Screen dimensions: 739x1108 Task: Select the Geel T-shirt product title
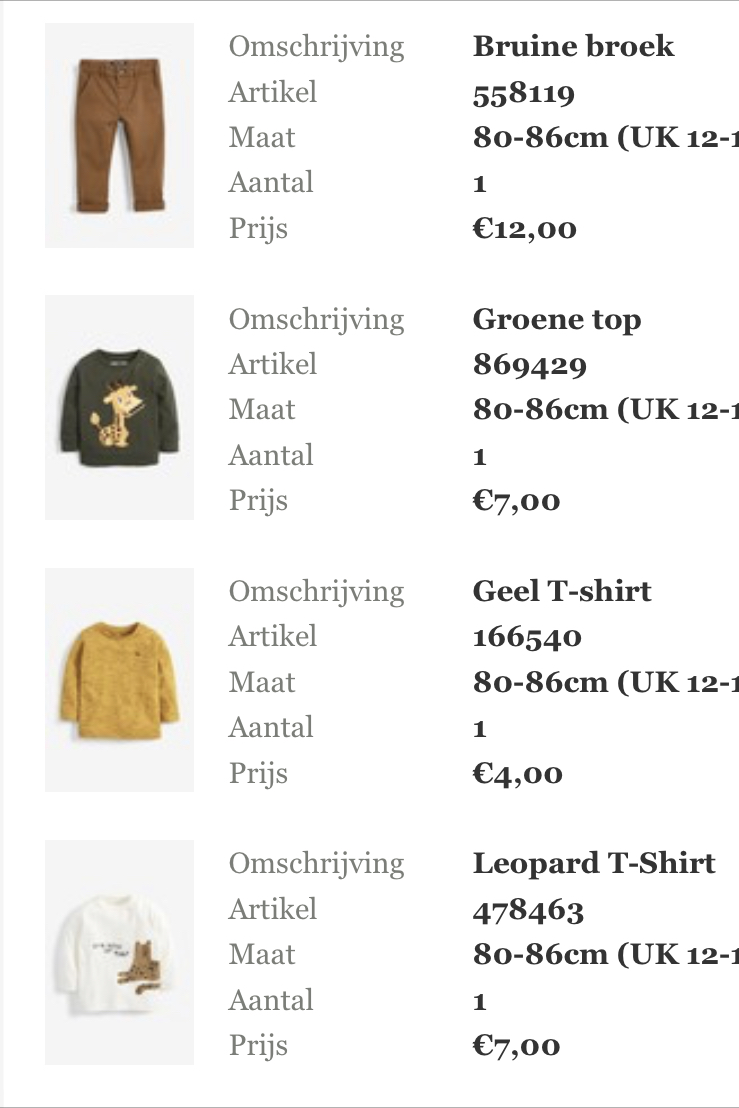pyautogui.click(x=562, y=591)
